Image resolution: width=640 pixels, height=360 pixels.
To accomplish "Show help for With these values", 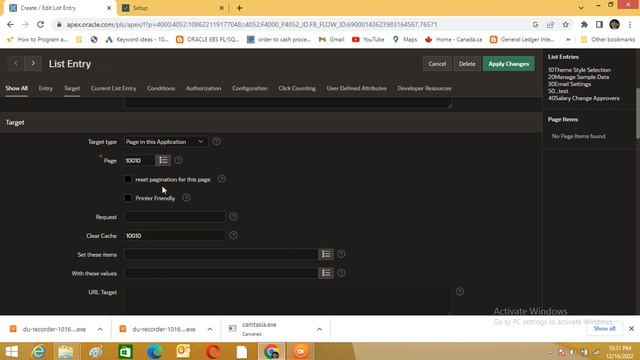I will click(341, 273).
